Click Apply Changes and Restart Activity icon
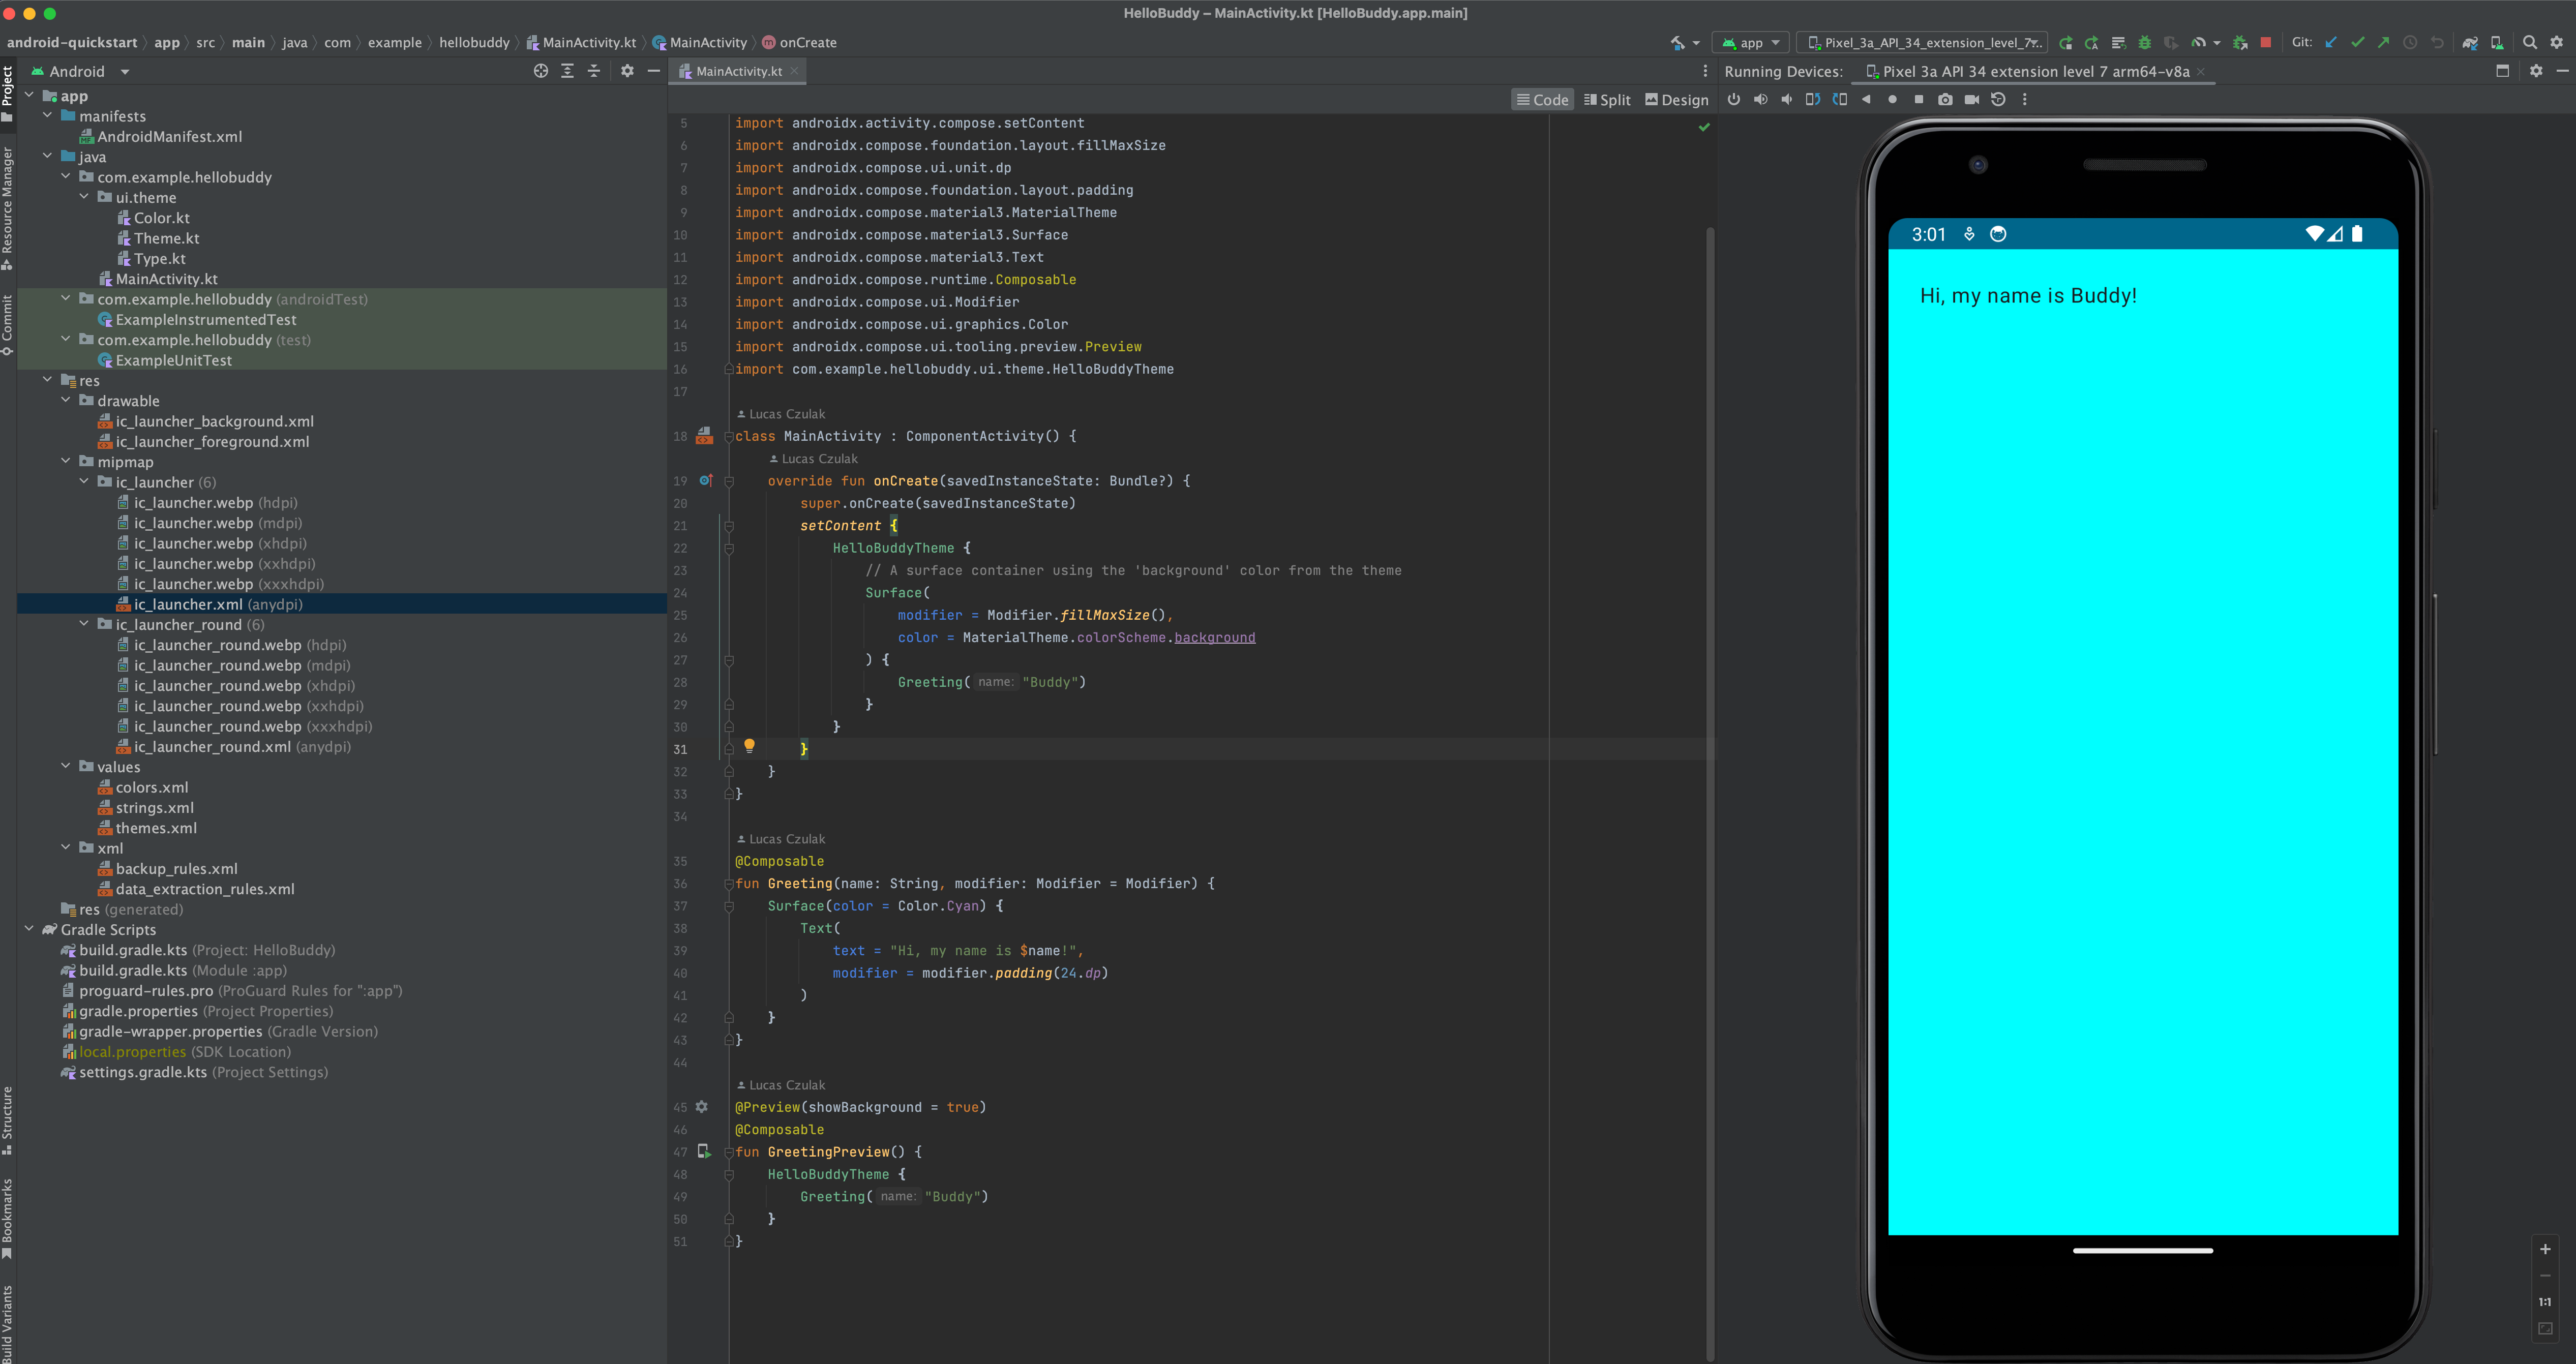Image resolution: width=2576 pixels, height=1364 pixels. click(2092, 43)
